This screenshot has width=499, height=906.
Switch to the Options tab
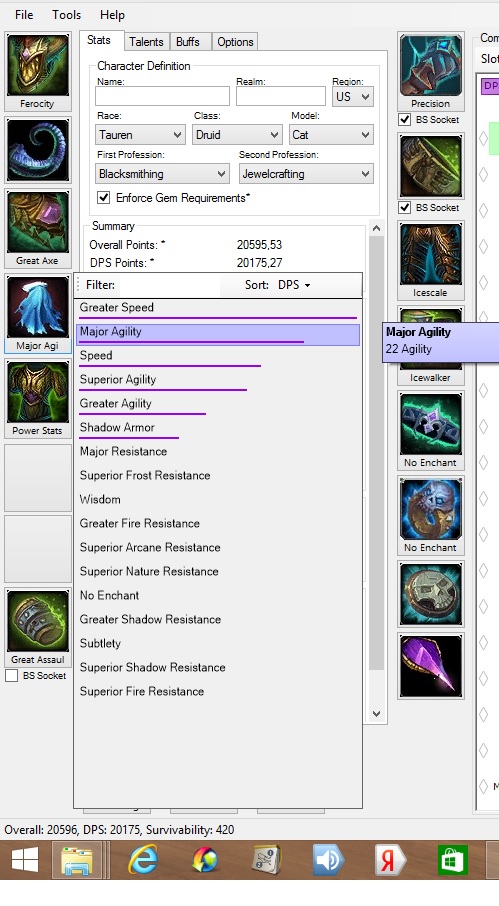(x=235, y=42)
